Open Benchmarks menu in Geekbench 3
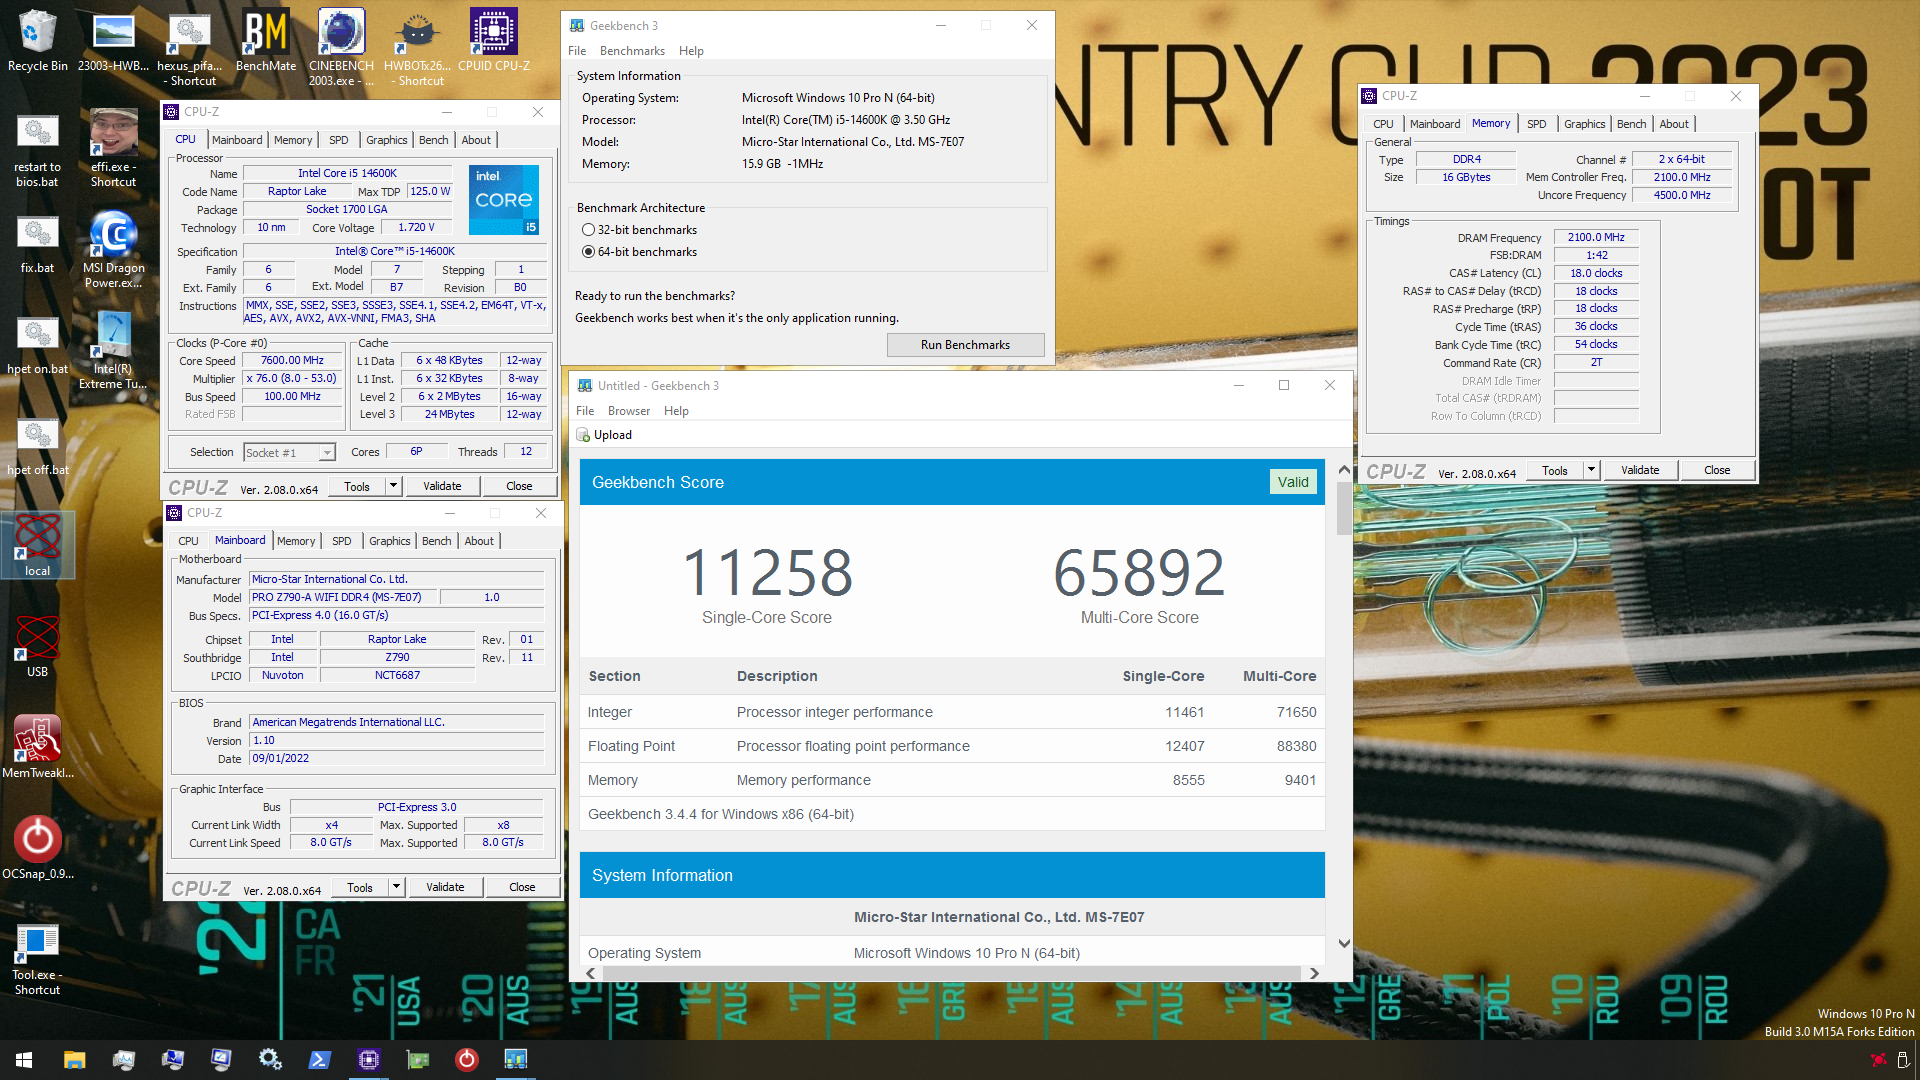The image size is (1920, 1080). pyautogui.click(x=632, y=51)
